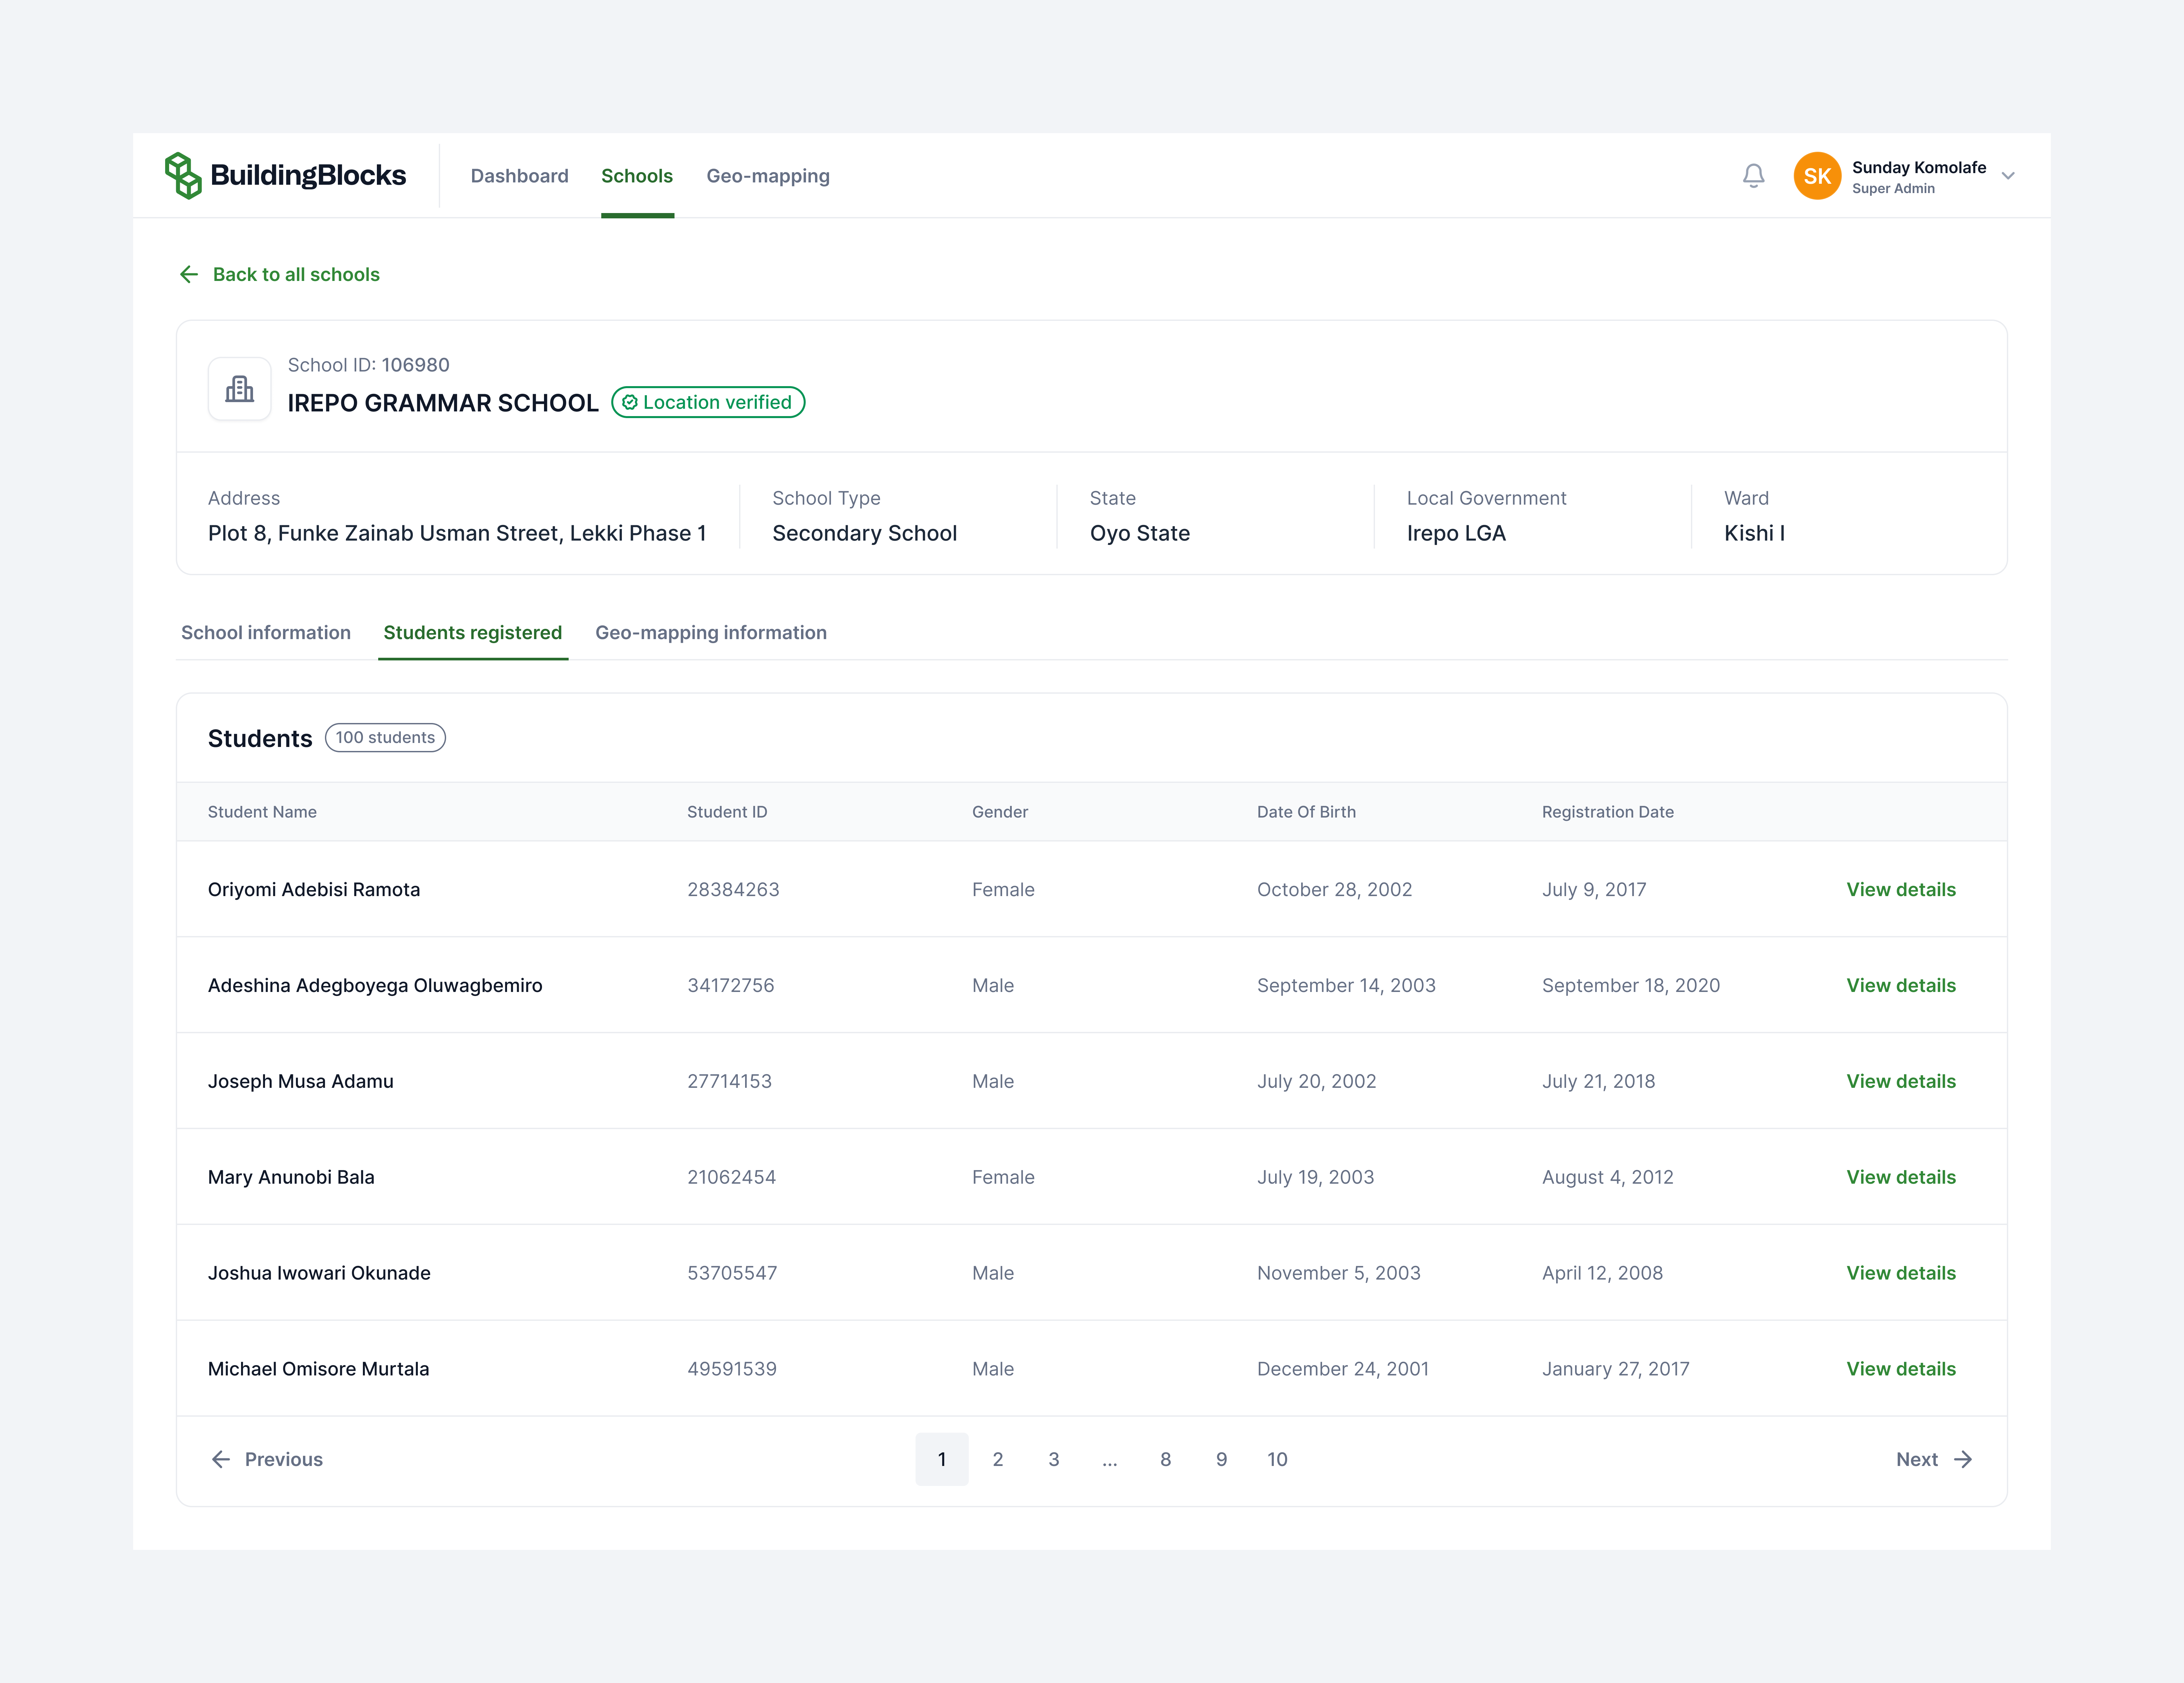
Task: Click the Next page arrow
Action: tap(1963, 1459)
